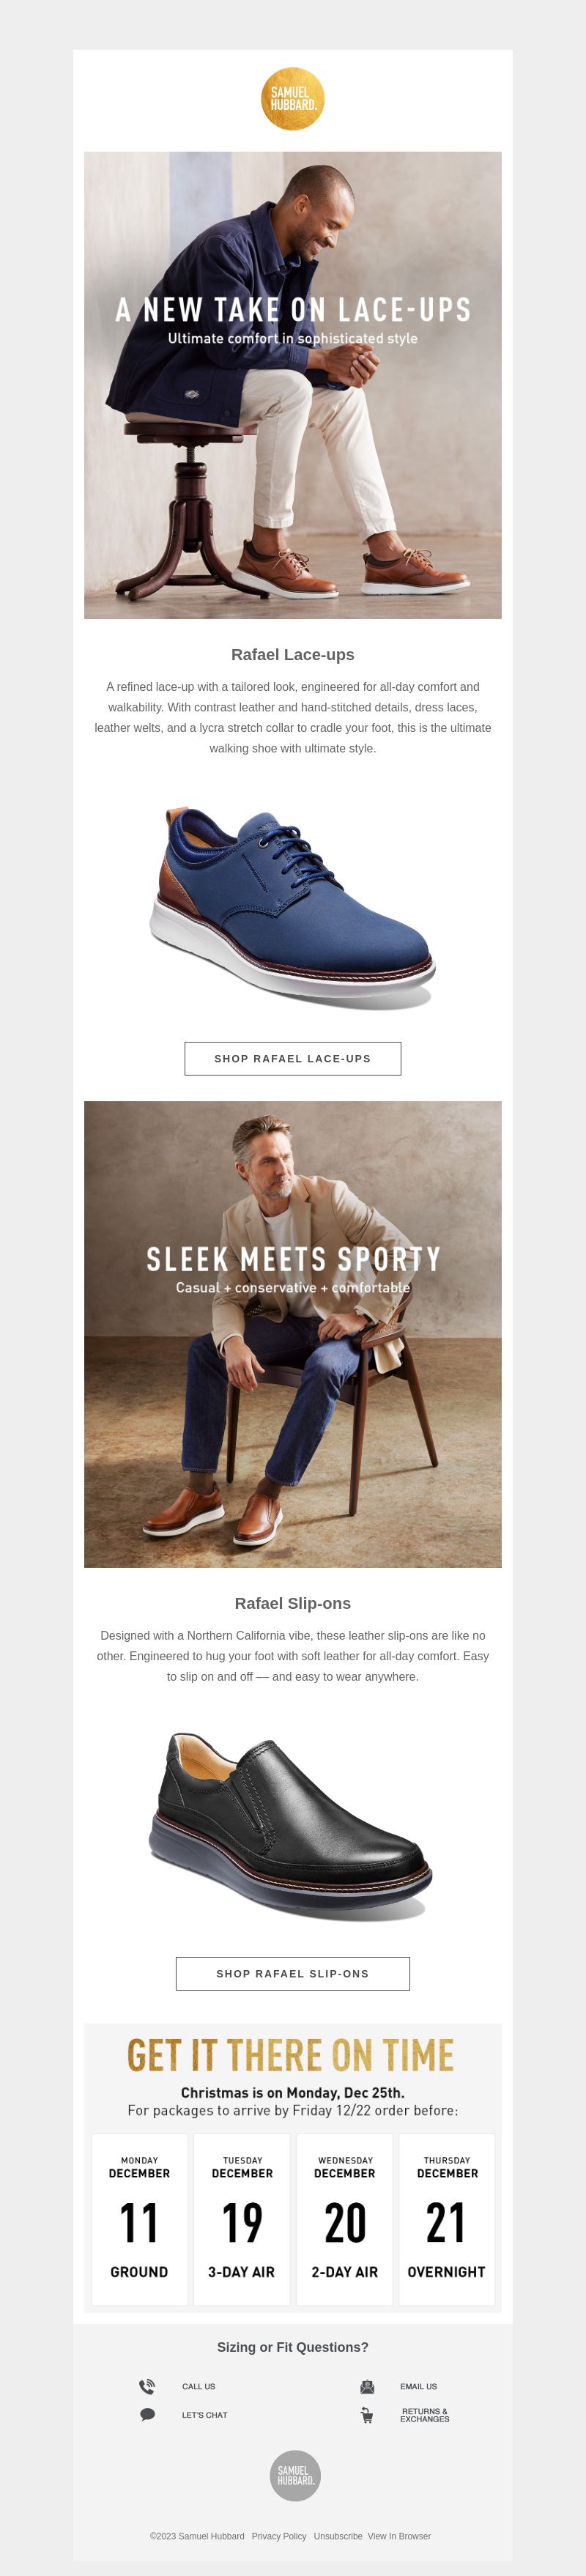Click the Returns & Exchanges cart icon
The image size is (586, 2576).
[x=367, y=2415]
